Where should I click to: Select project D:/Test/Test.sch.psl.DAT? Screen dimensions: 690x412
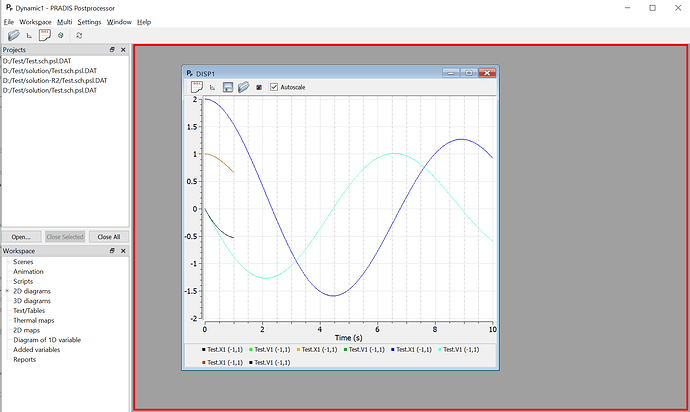(x=37, y=61)
